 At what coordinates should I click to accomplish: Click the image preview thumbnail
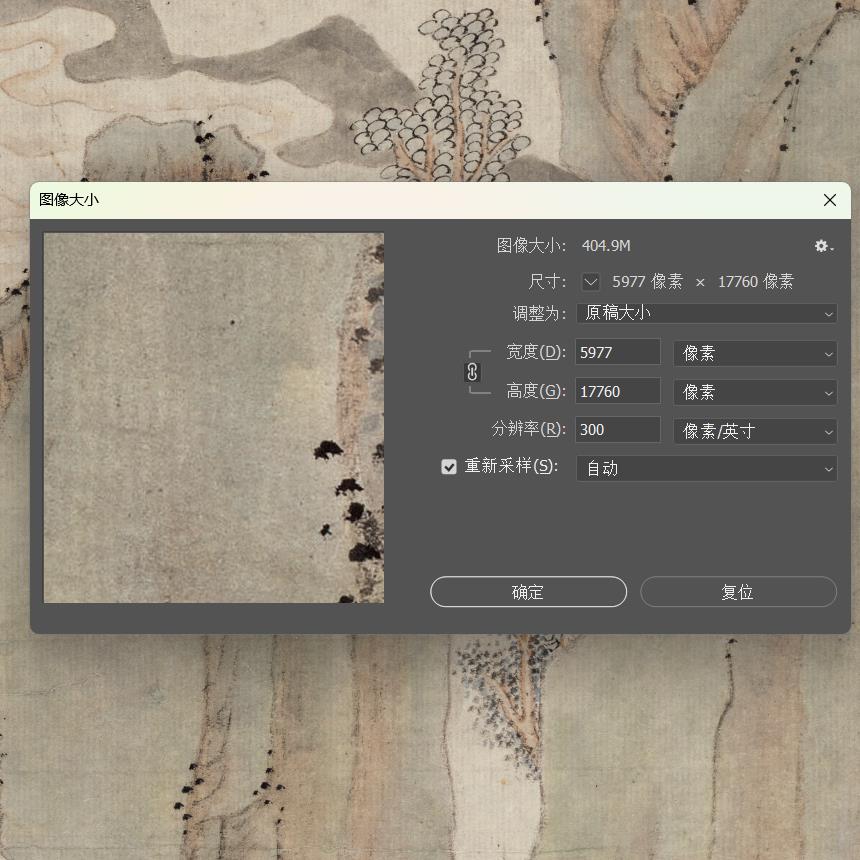[213, 418]
